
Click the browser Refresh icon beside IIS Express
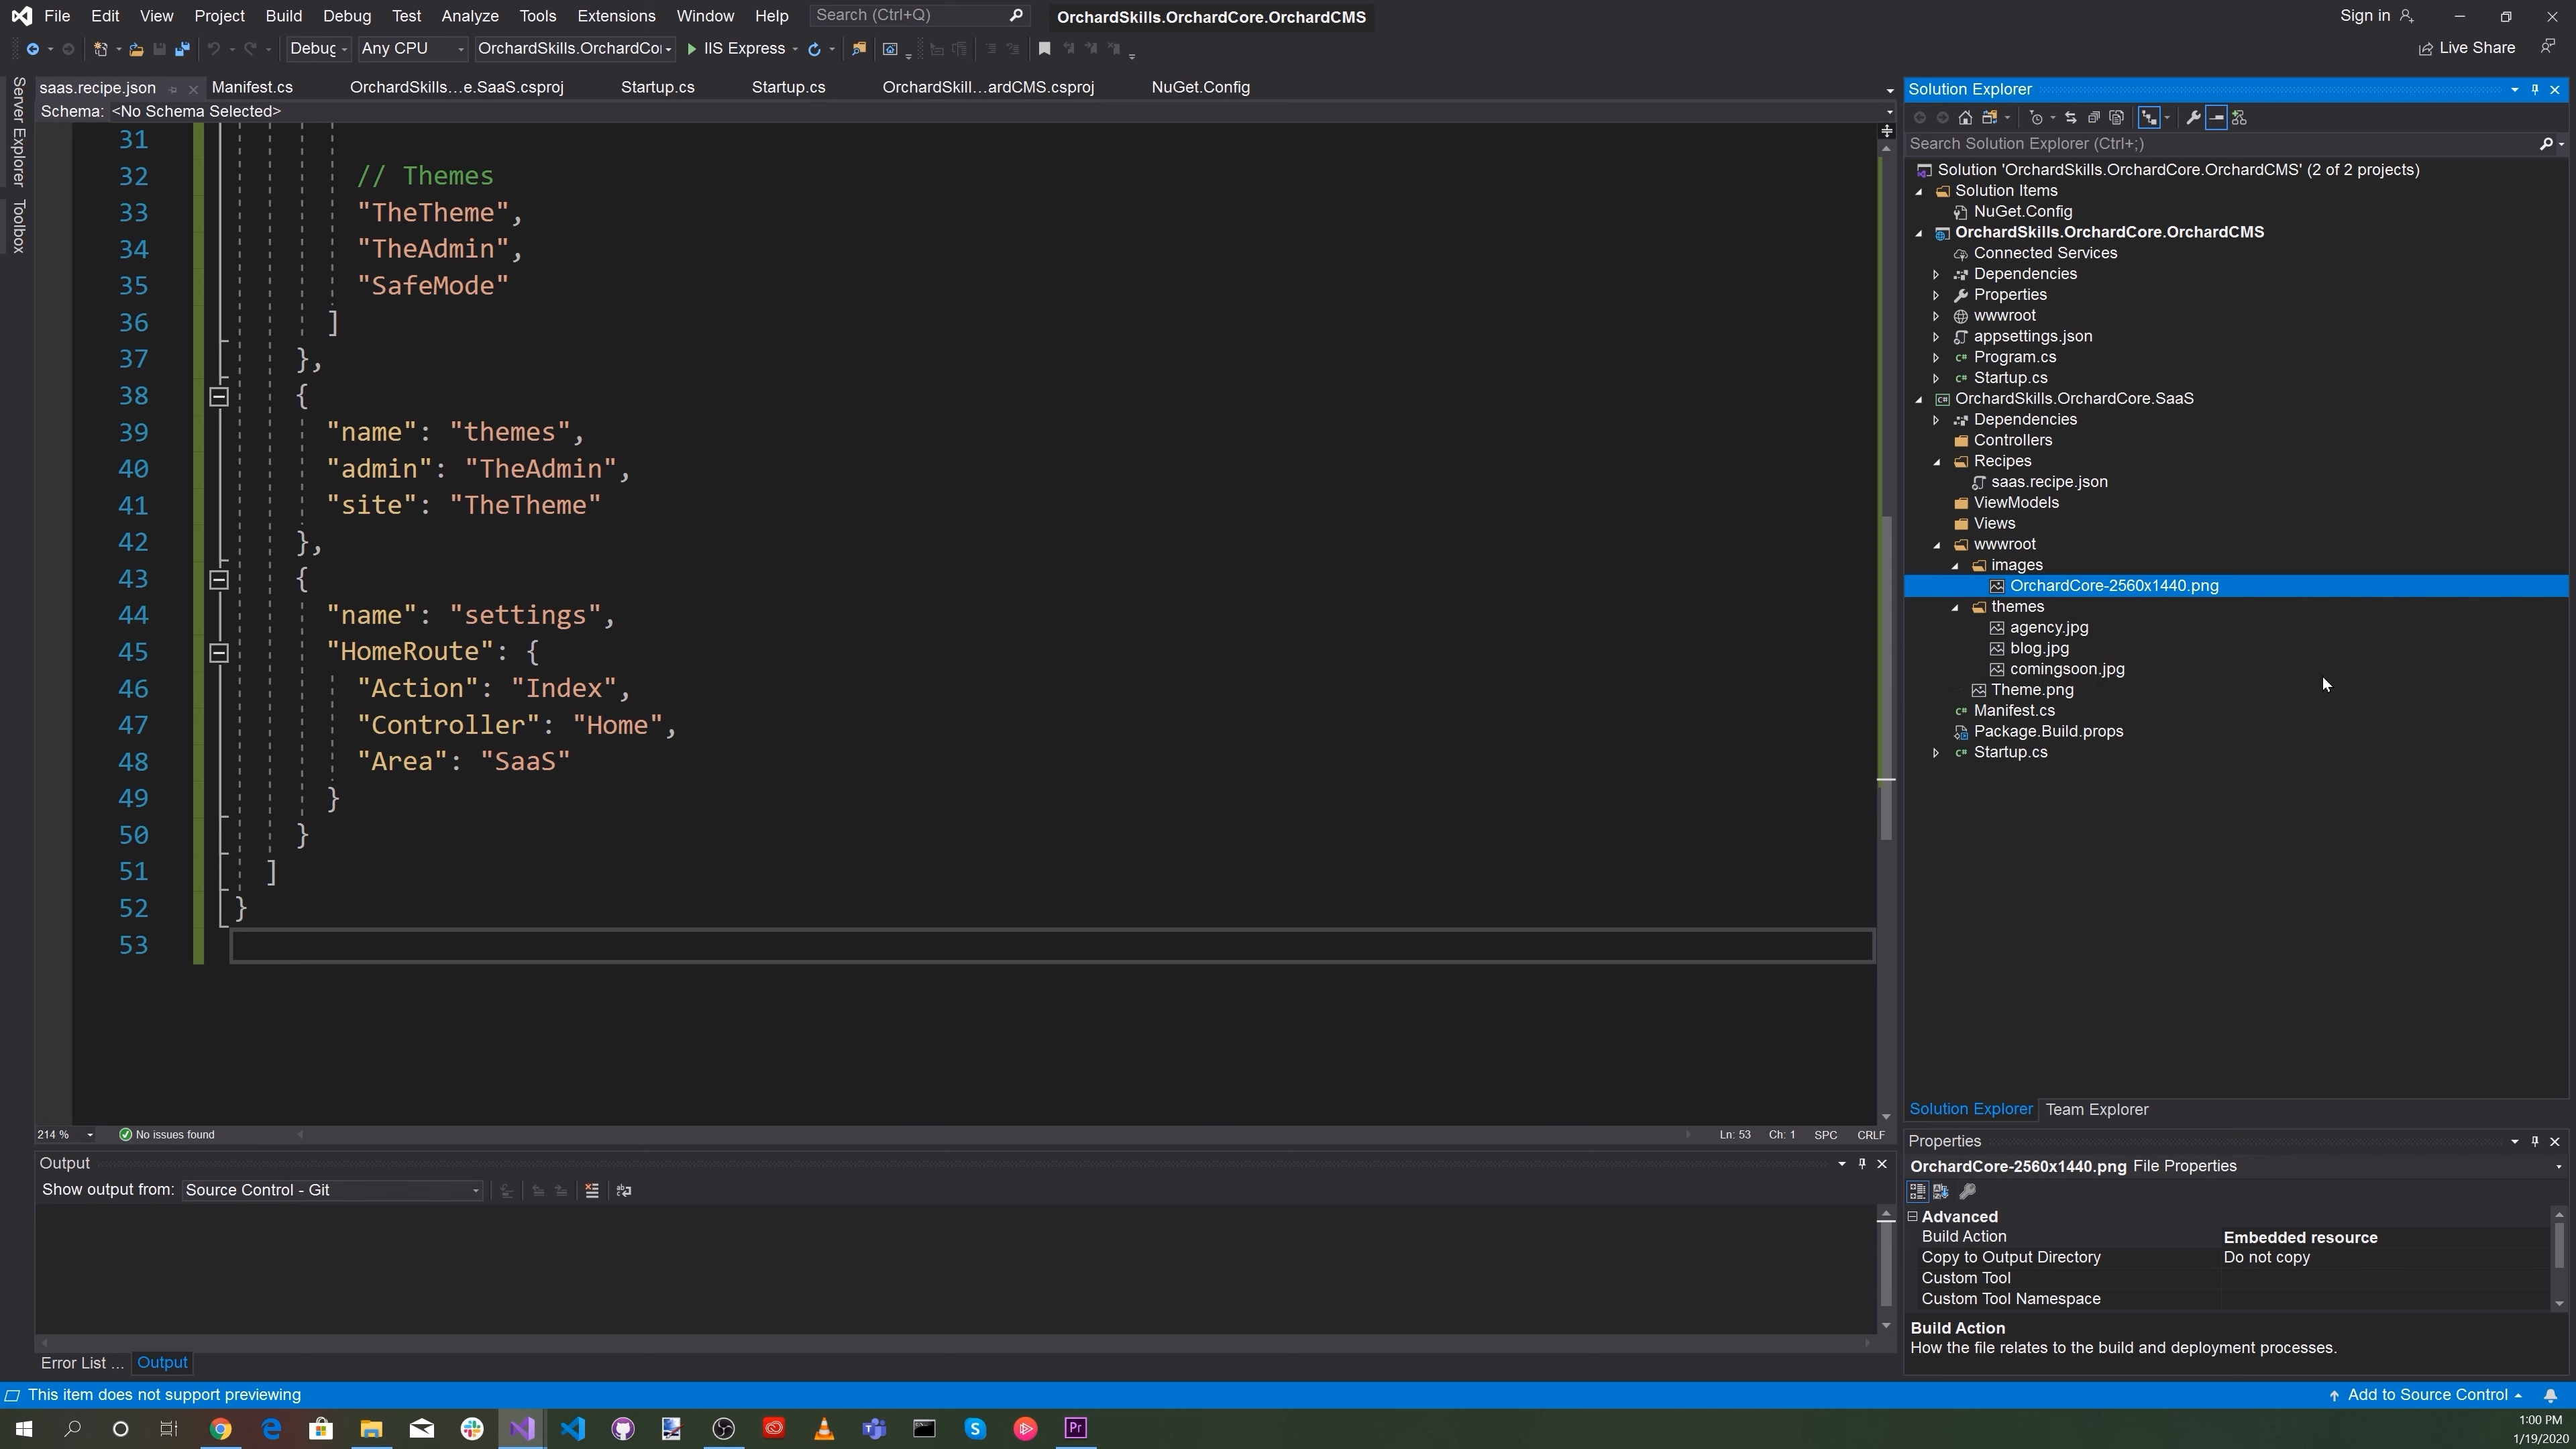pos(814,49)
